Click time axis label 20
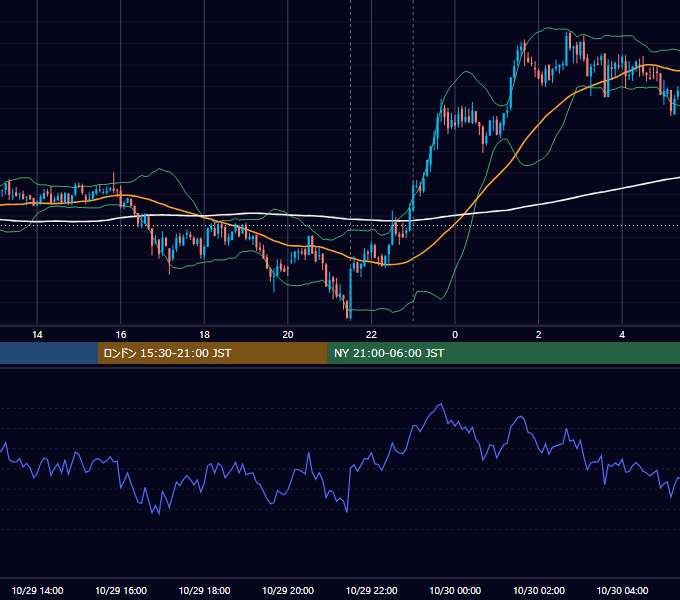The height and width of the screenshot is (600, 680). 288,335
